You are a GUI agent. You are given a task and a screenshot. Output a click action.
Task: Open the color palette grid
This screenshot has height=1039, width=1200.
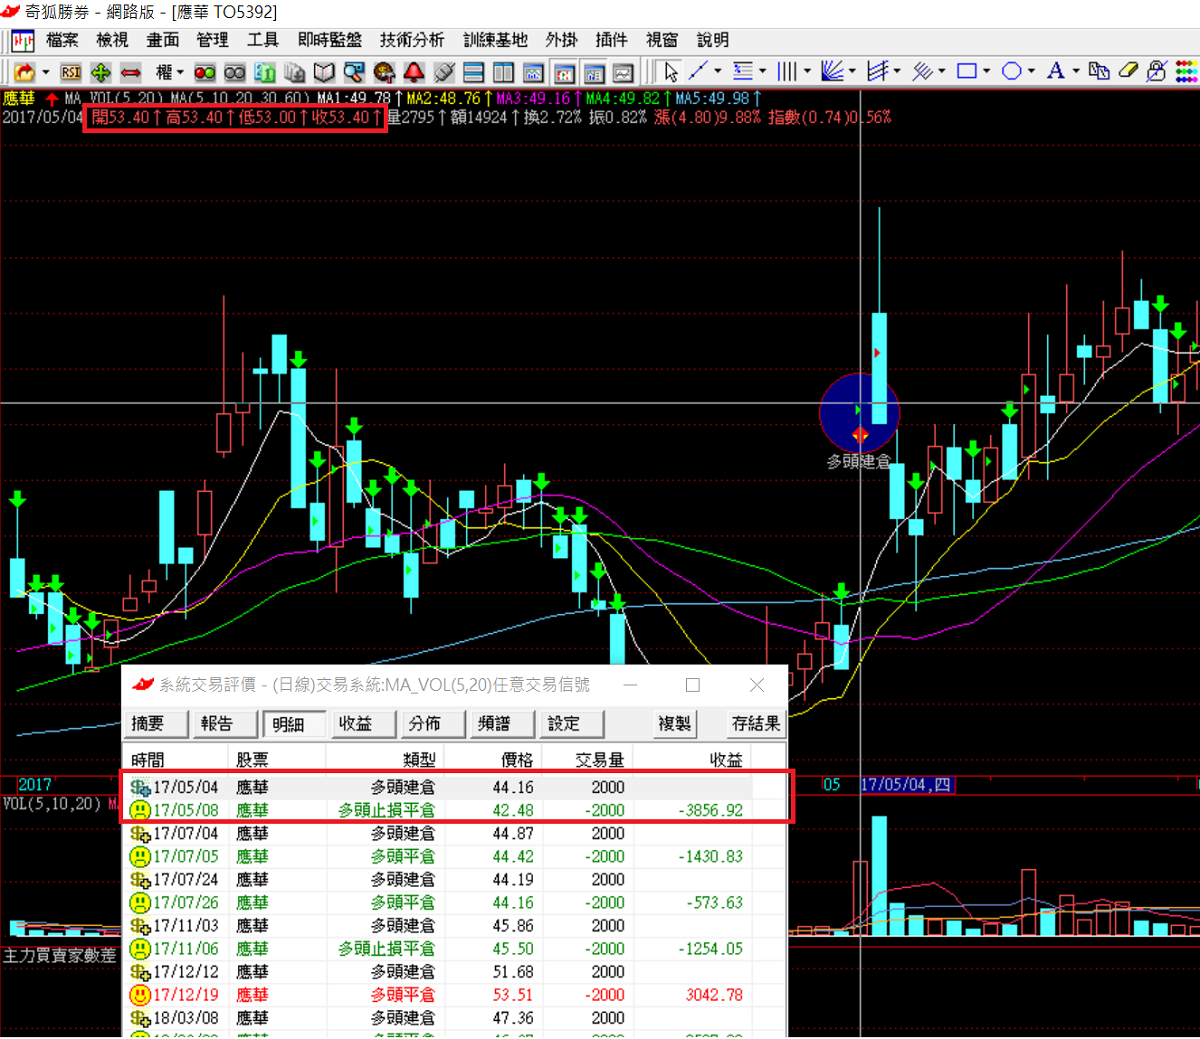pos(1186,71)
